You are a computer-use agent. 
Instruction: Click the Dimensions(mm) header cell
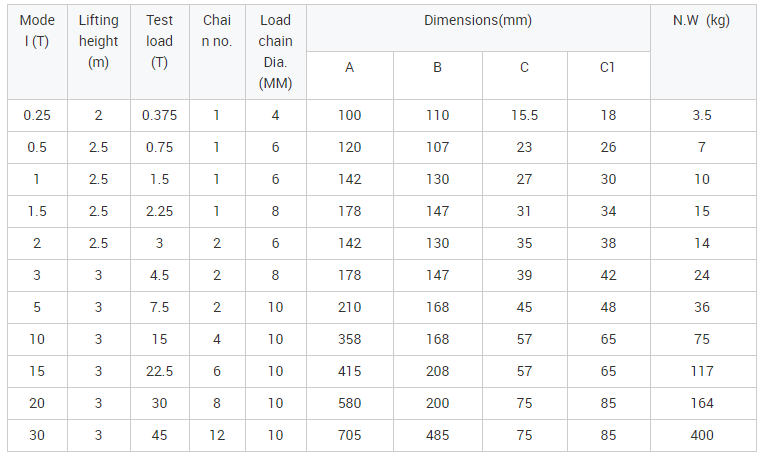pos(478,28)
